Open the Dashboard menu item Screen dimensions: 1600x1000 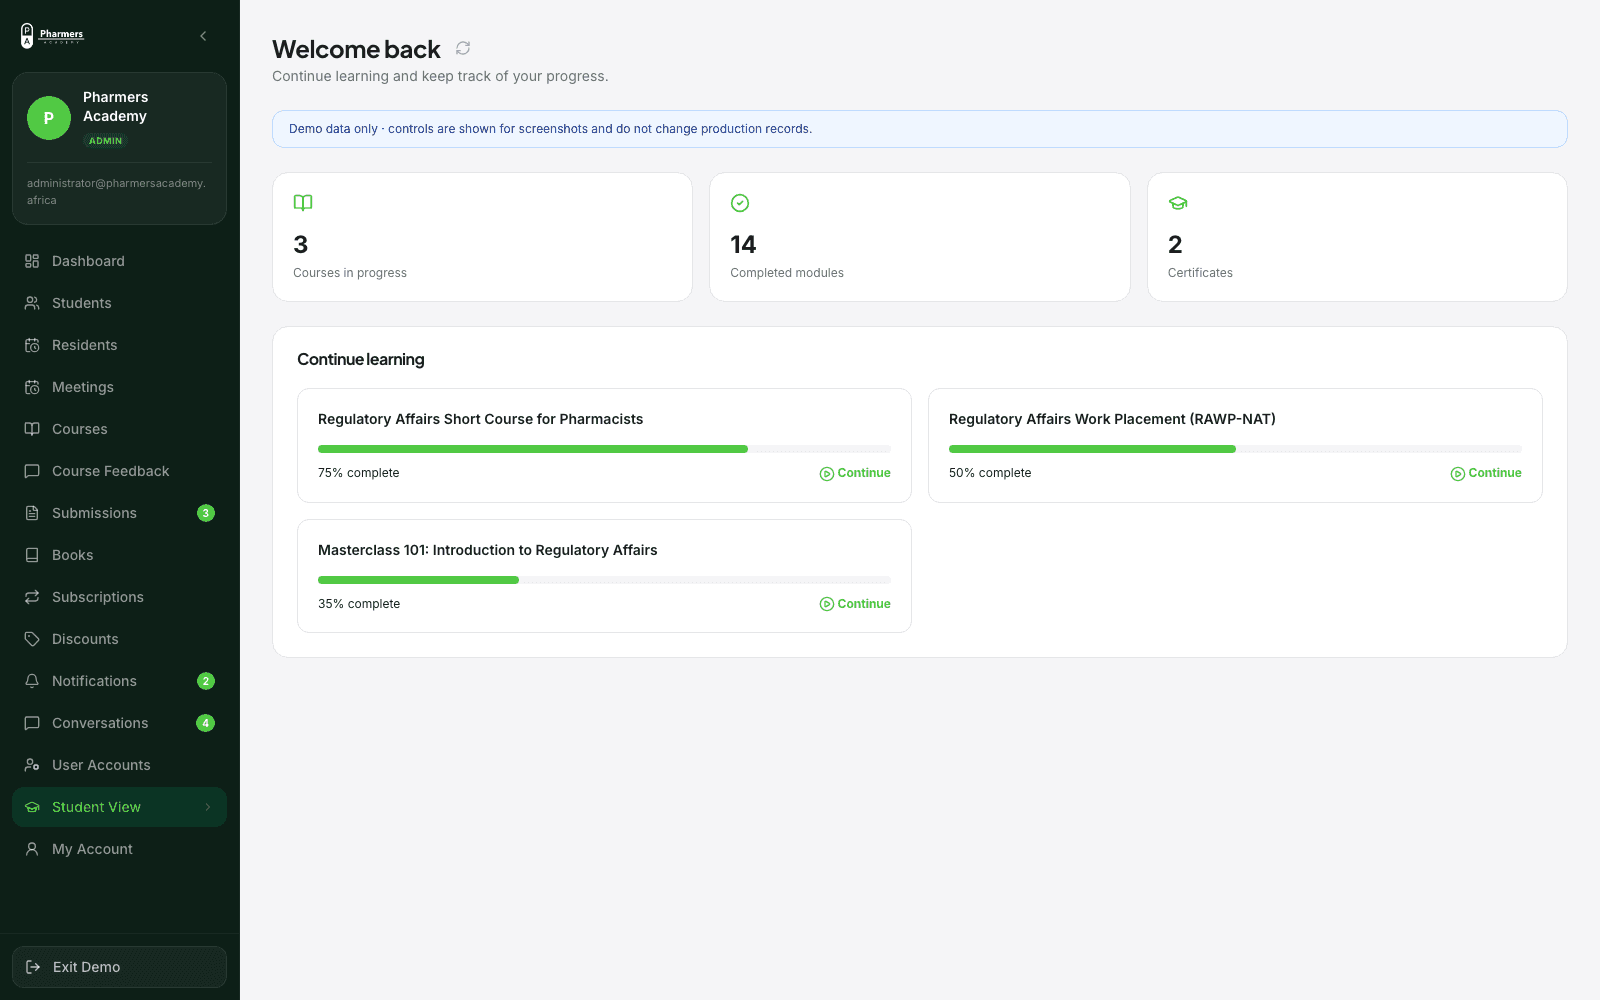click(119, 261)
